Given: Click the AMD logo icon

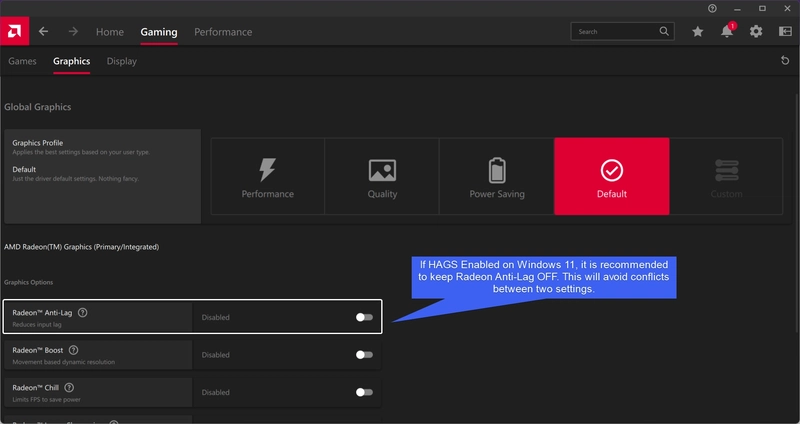Looking at the screenshot, I should (x=14, y=31).
